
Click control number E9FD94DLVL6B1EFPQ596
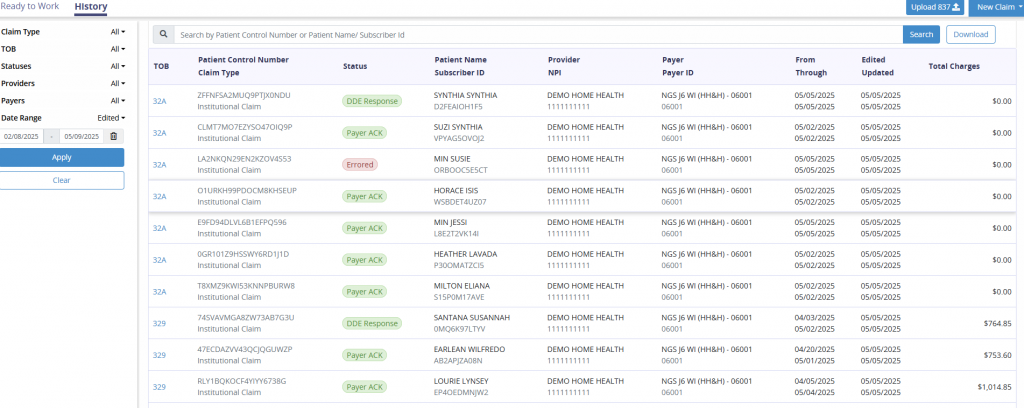(242, 222)
